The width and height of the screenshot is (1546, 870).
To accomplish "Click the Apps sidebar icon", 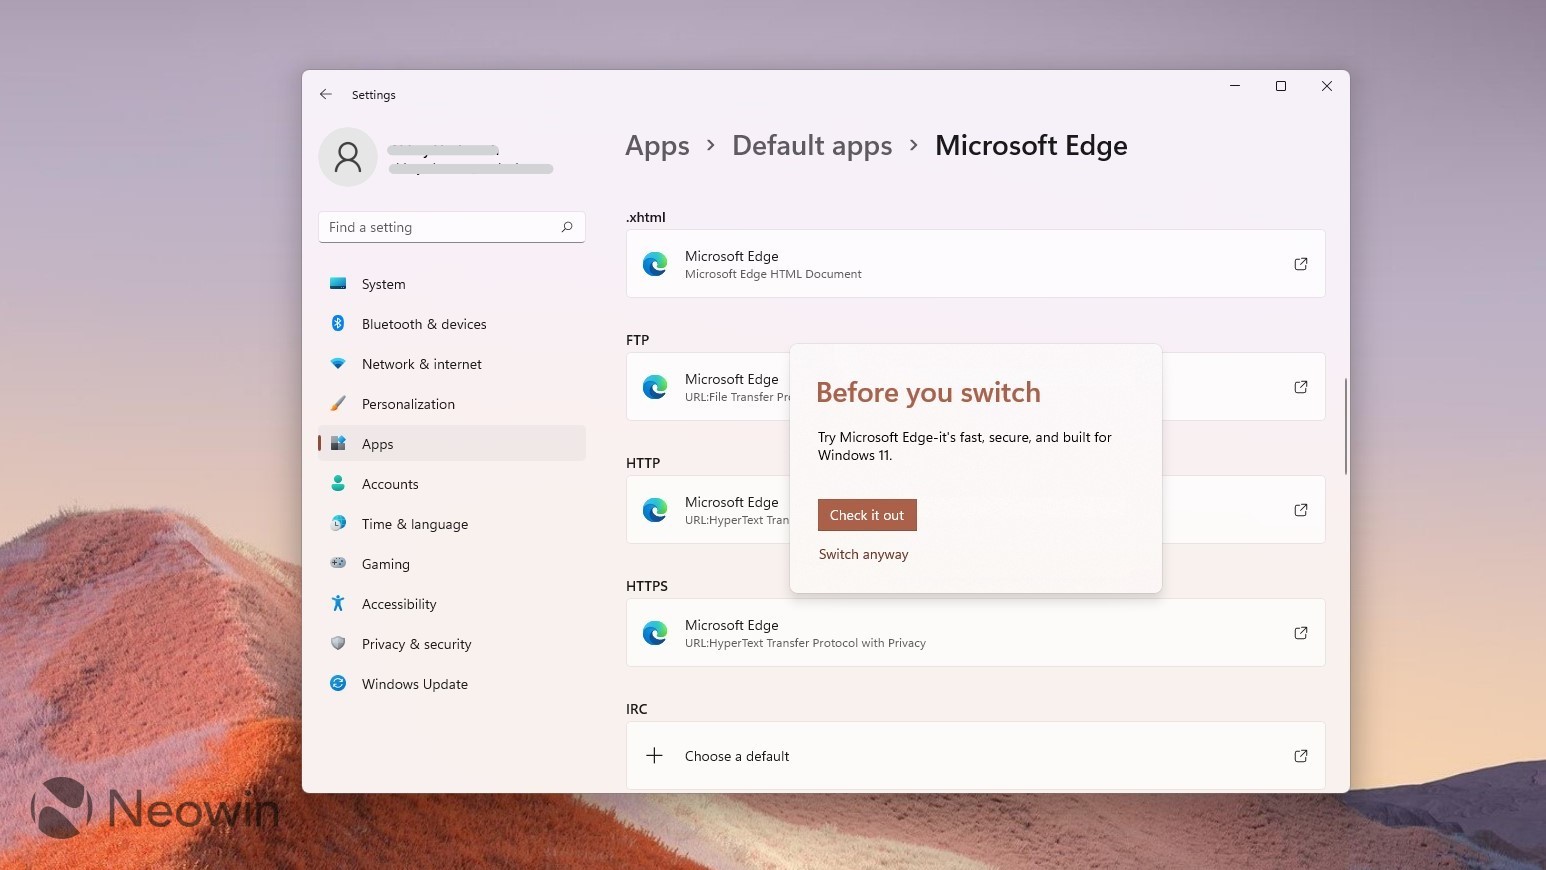I will point(338,444).
